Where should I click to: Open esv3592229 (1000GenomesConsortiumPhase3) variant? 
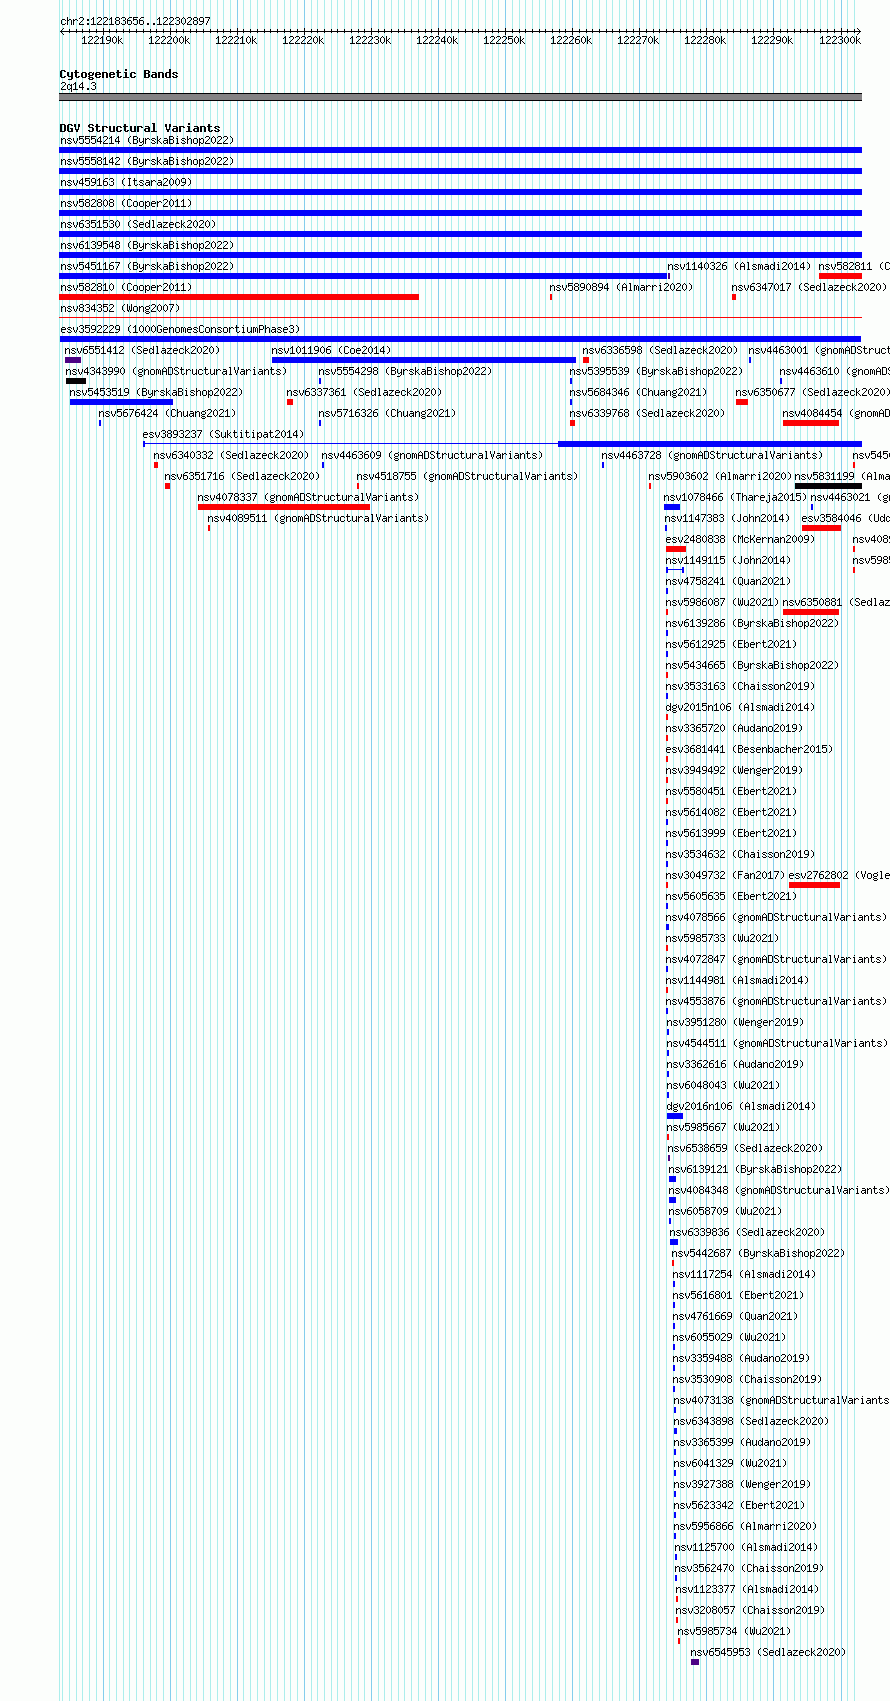(180, 330)
